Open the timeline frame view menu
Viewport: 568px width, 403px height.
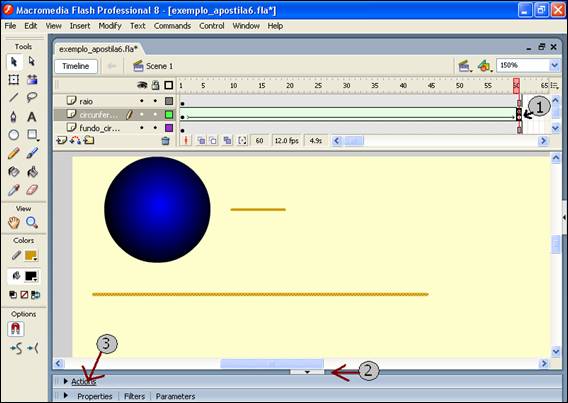pyautogui.click(x=555, y=85)
